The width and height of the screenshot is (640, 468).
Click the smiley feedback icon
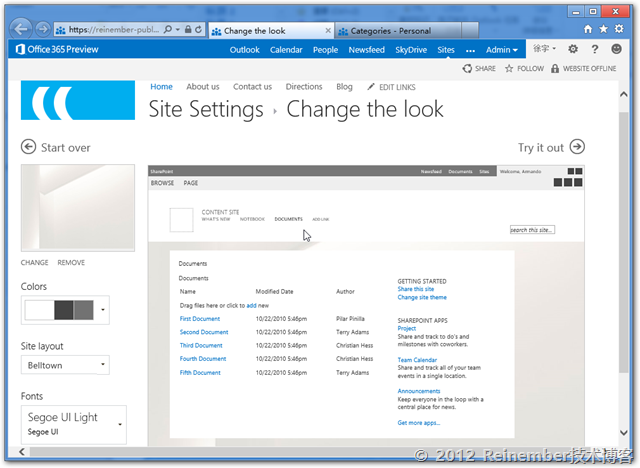[616, 49]
